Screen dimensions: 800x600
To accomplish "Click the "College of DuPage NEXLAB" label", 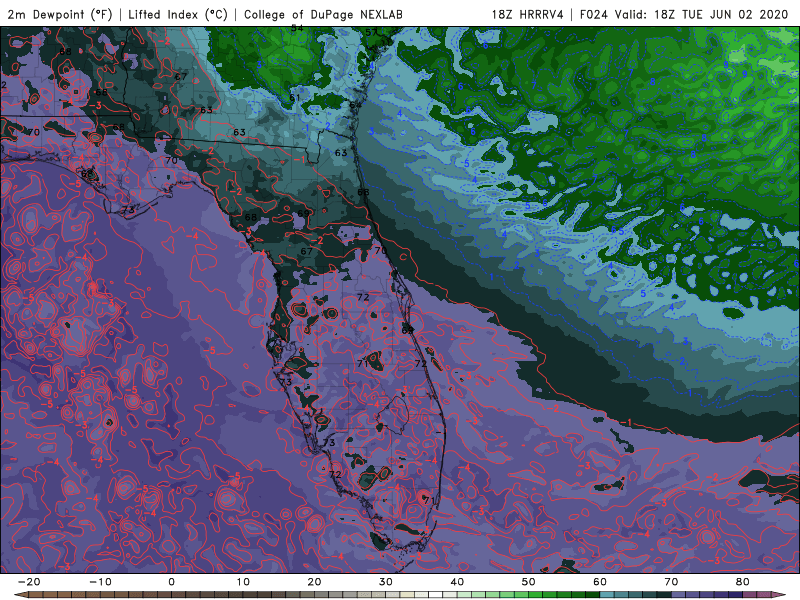I will 323,14.
